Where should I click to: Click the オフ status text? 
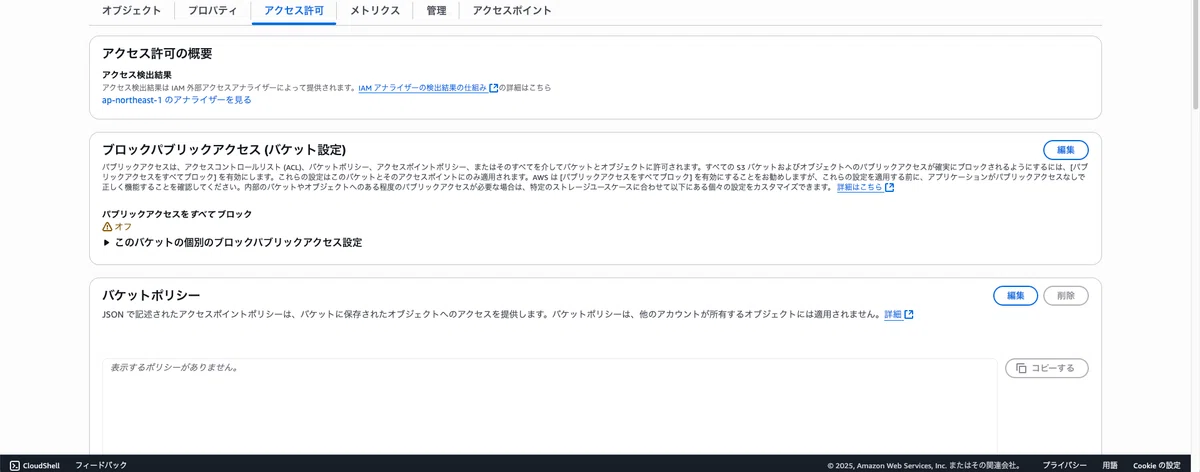pyautogui.click(x=123, y=227)
